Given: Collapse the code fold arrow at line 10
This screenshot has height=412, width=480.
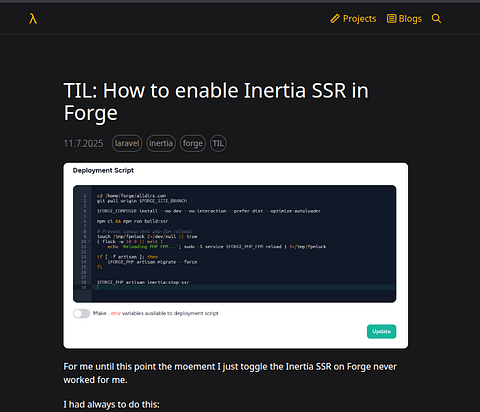Looking at the screenshot, I should 89,241.
